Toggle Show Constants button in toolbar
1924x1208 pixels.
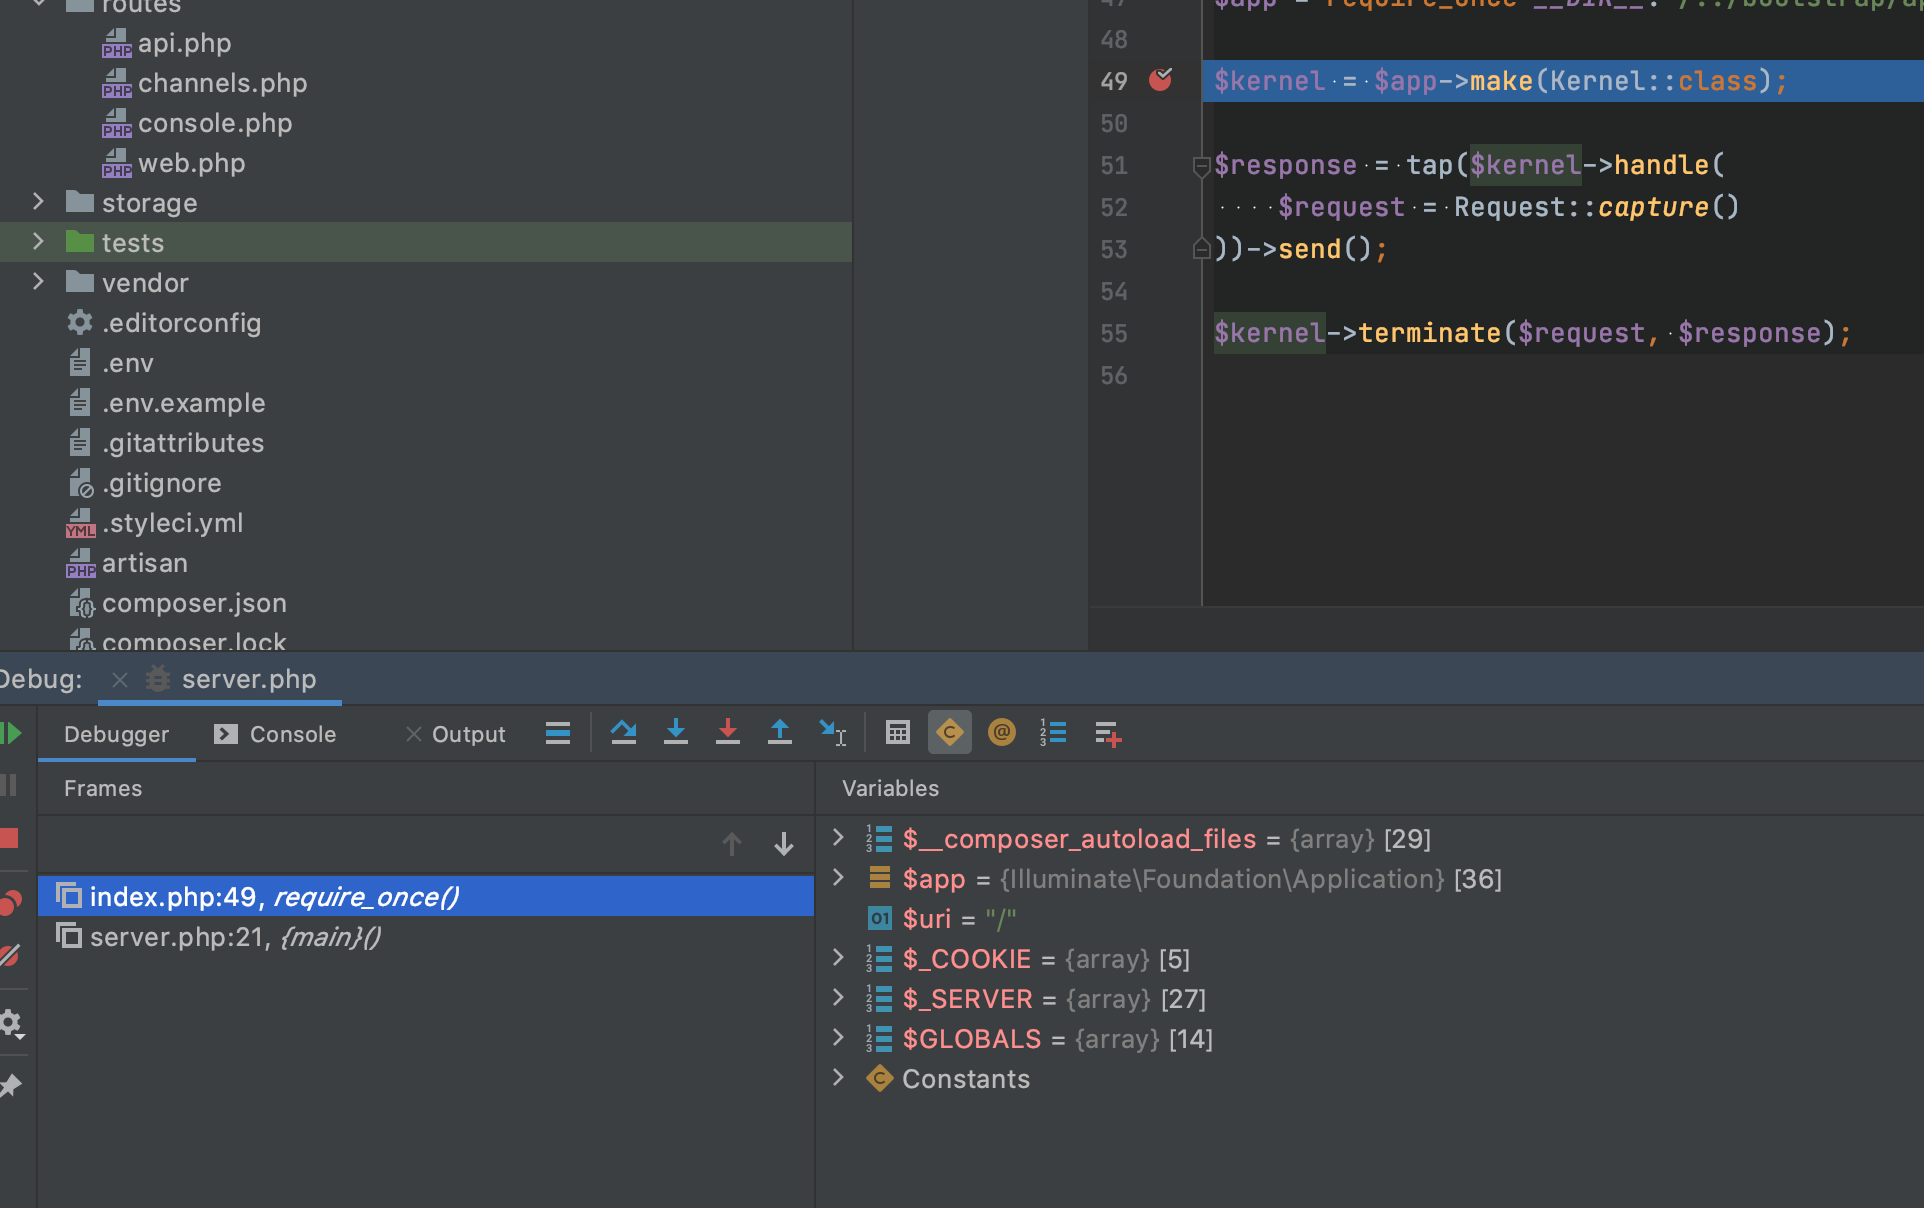click(950, 733)
